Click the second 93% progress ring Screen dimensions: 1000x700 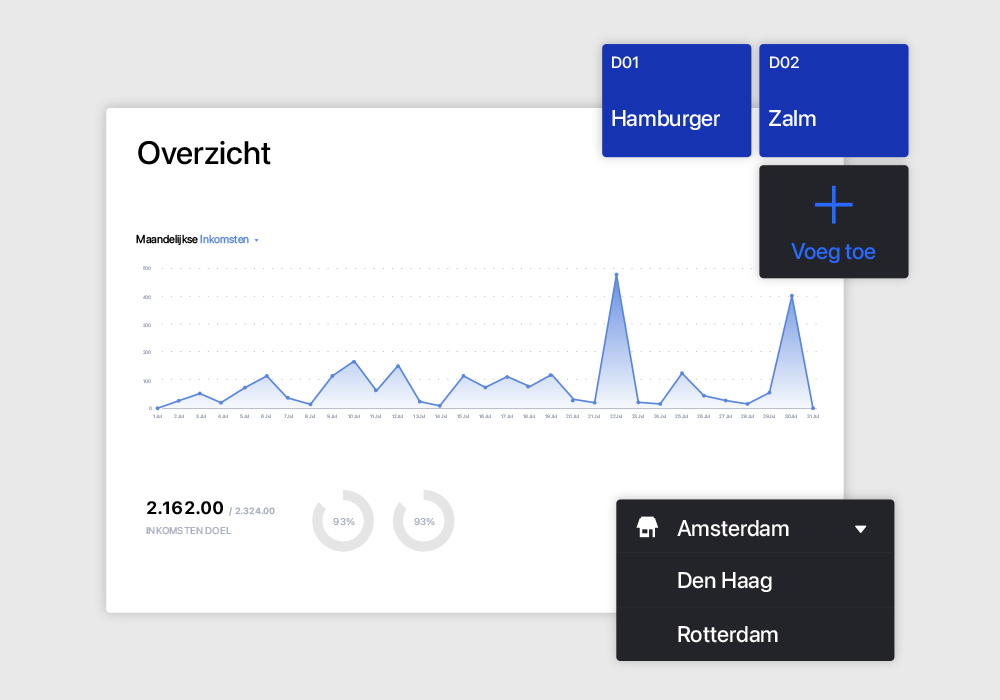click(423, 521)
